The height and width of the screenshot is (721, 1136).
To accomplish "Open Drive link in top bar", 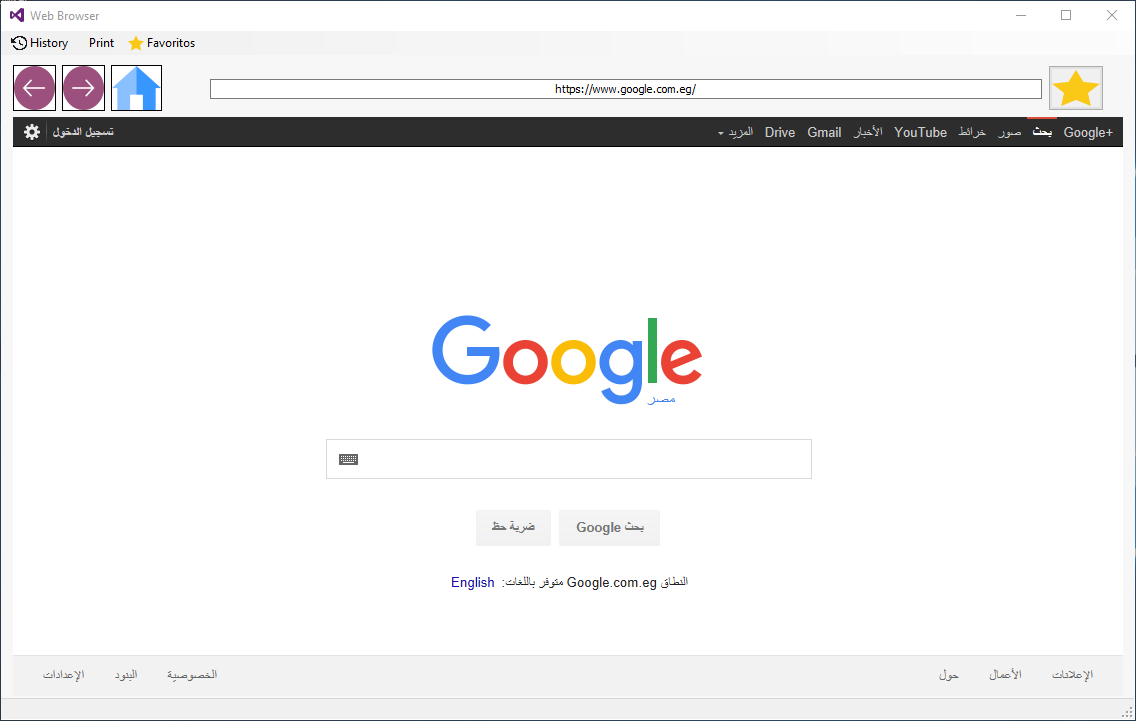I will click(780, 132).
